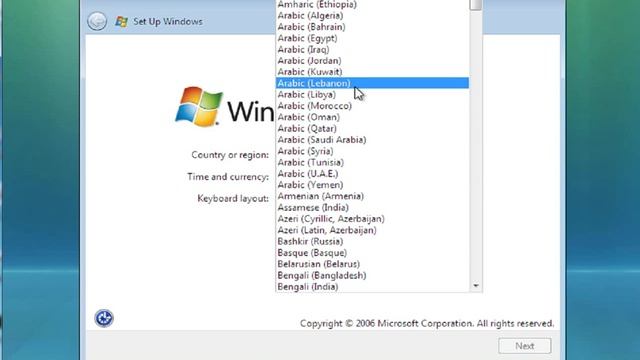
Task: Choose Azeri (Latin, Azerbaijan) option
Action: tap(372, 230)
